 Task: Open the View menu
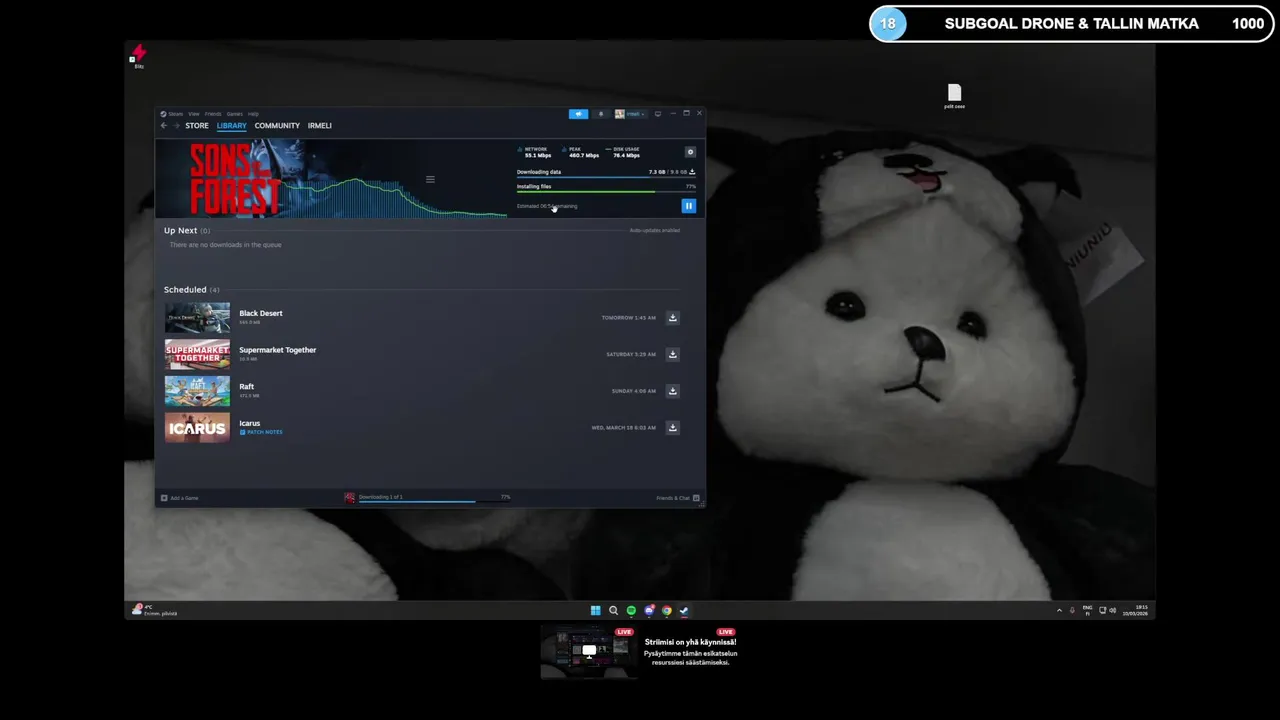[194, 114]
